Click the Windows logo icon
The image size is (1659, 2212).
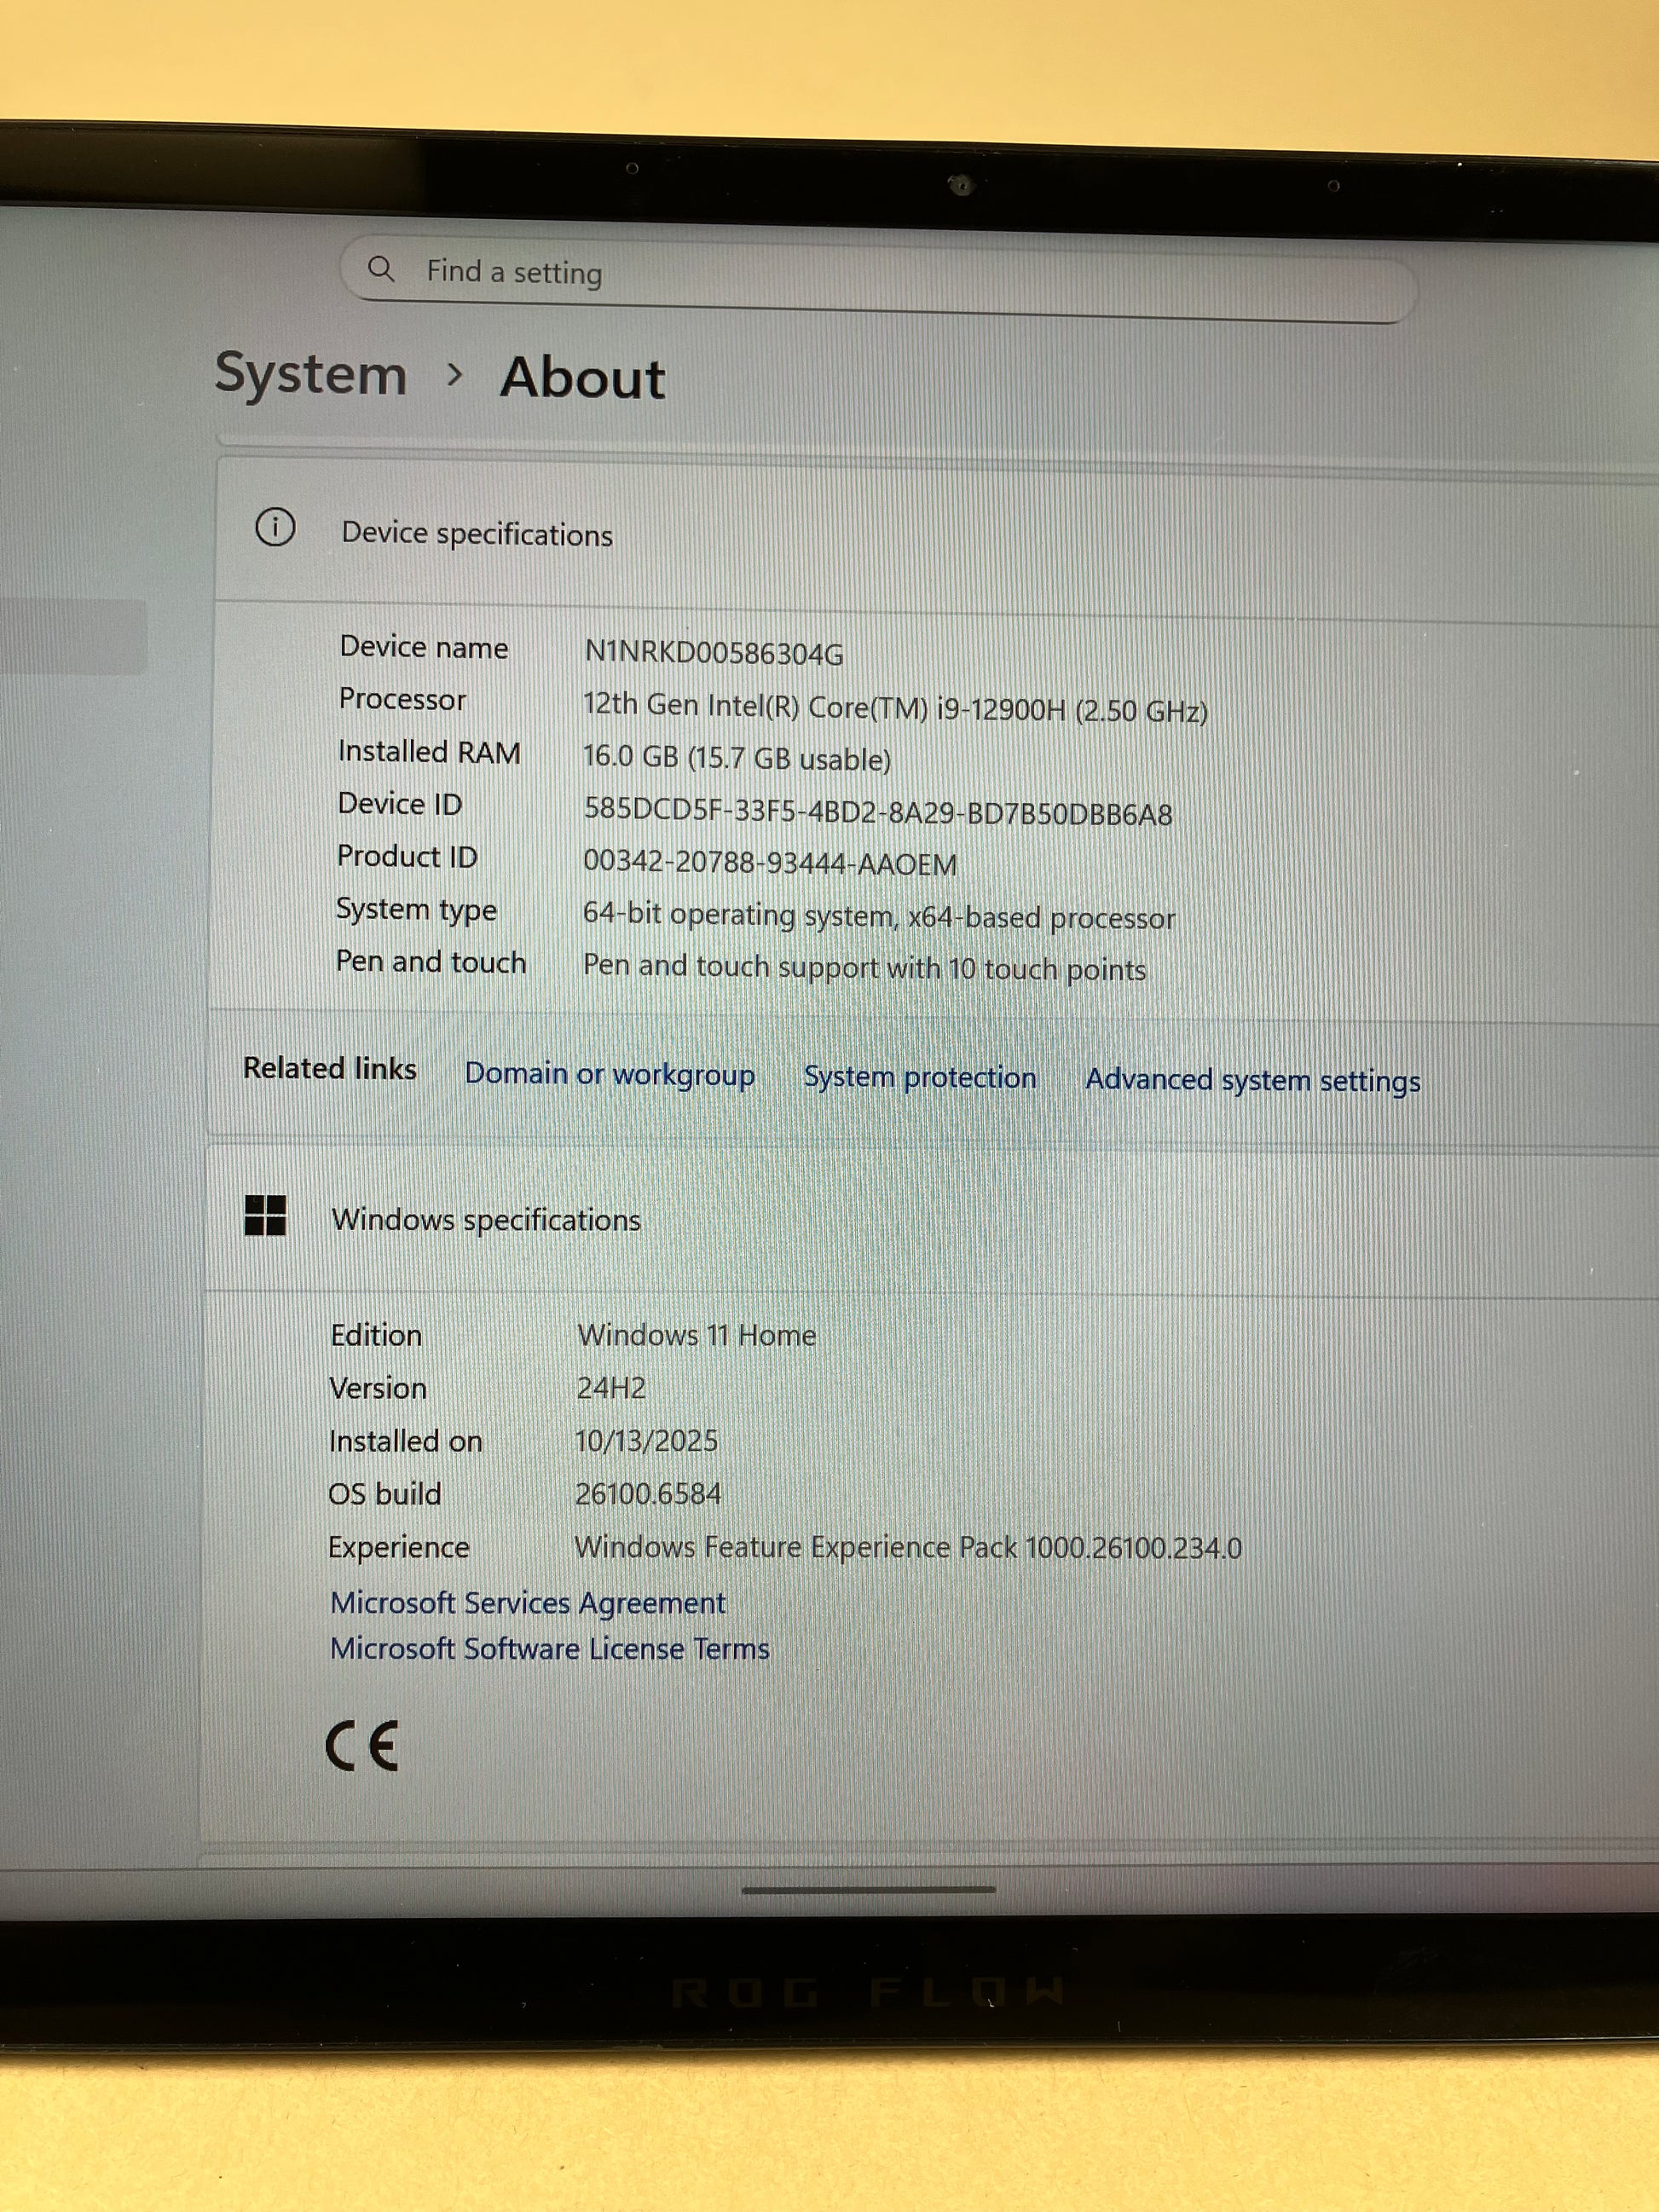click(265, 1215)
